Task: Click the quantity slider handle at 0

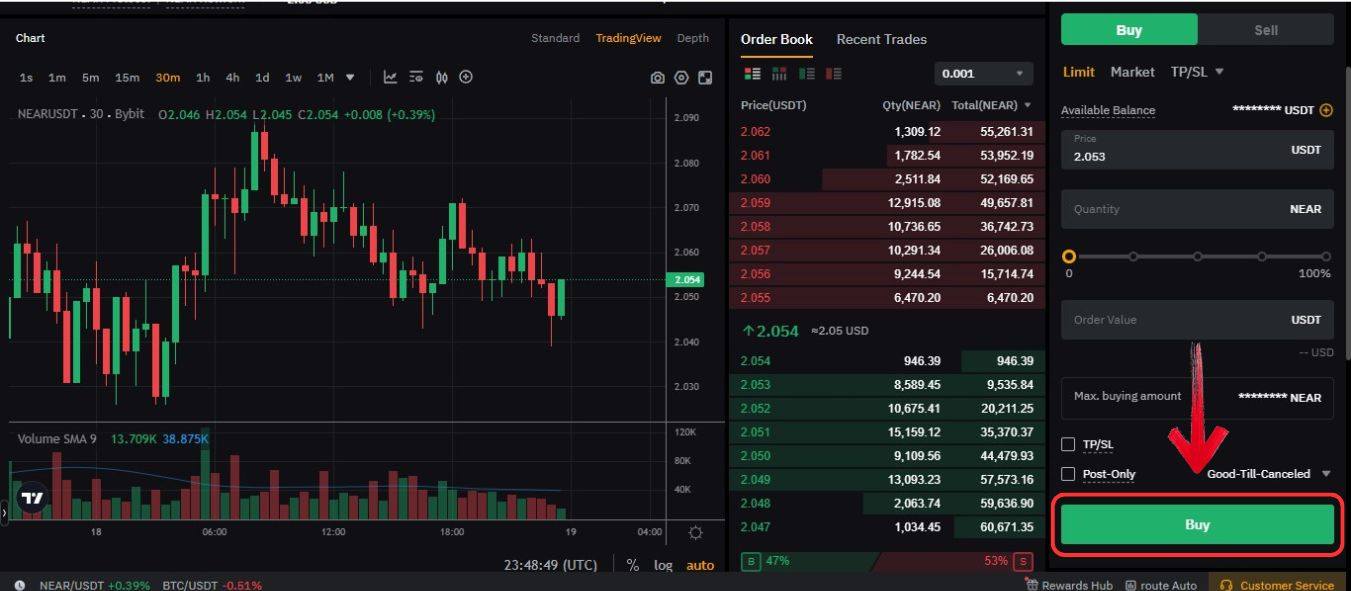Action: 1069,256
